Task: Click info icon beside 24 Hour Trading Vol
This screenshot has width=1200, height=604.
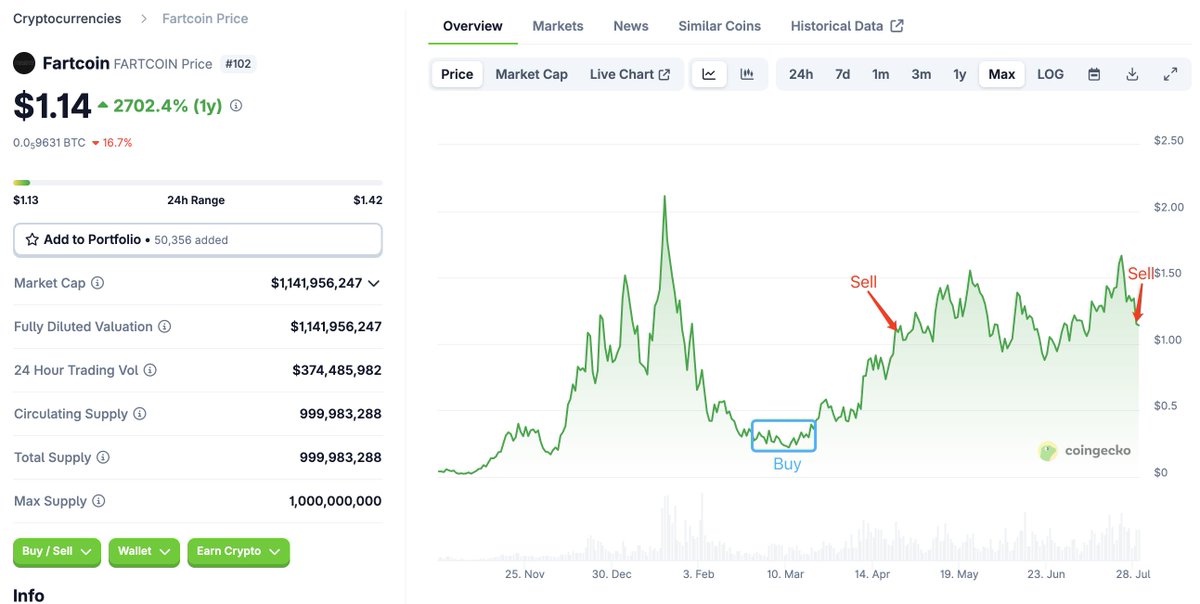Action: pos(150,370)
